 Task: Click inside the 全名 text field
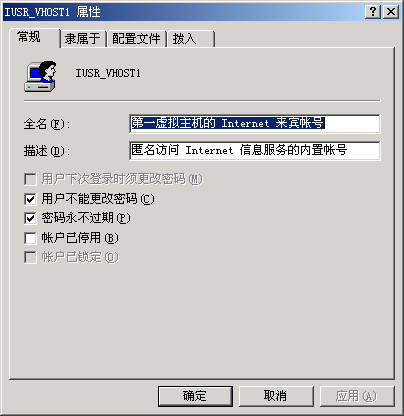point(255,124)
